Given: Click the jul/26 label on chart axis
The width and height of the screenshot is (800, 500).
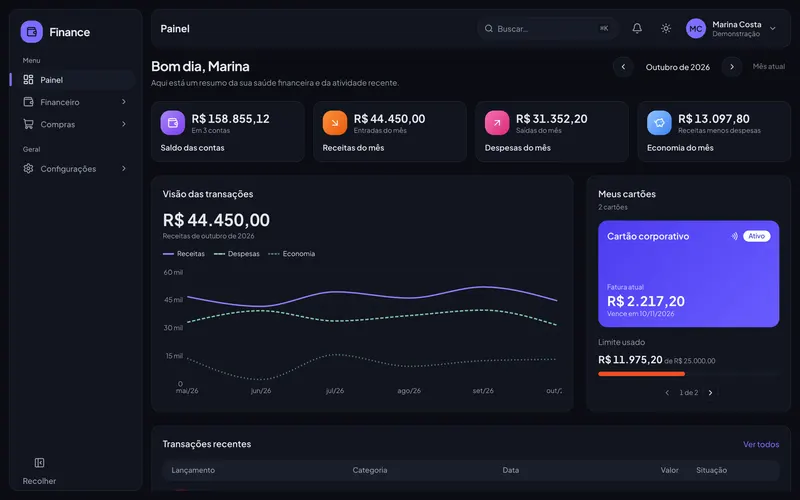Looking at the screenshot, I should (x=335, y=391).
